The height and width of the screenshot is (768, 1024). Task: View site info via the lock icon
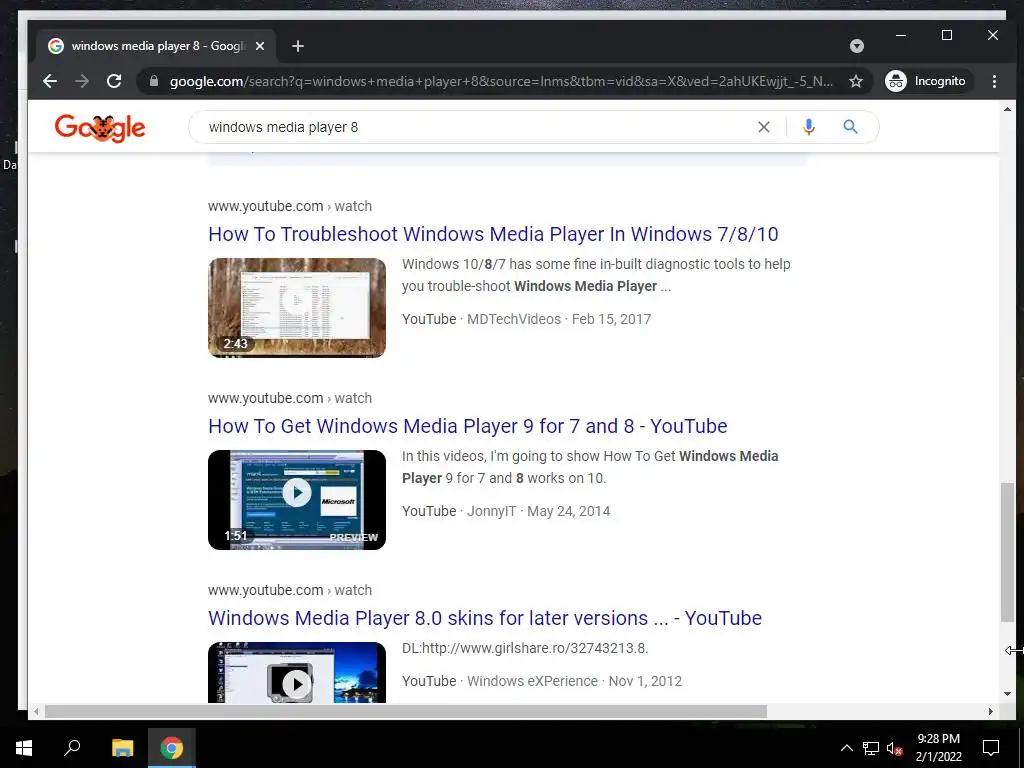coord(154,81)
